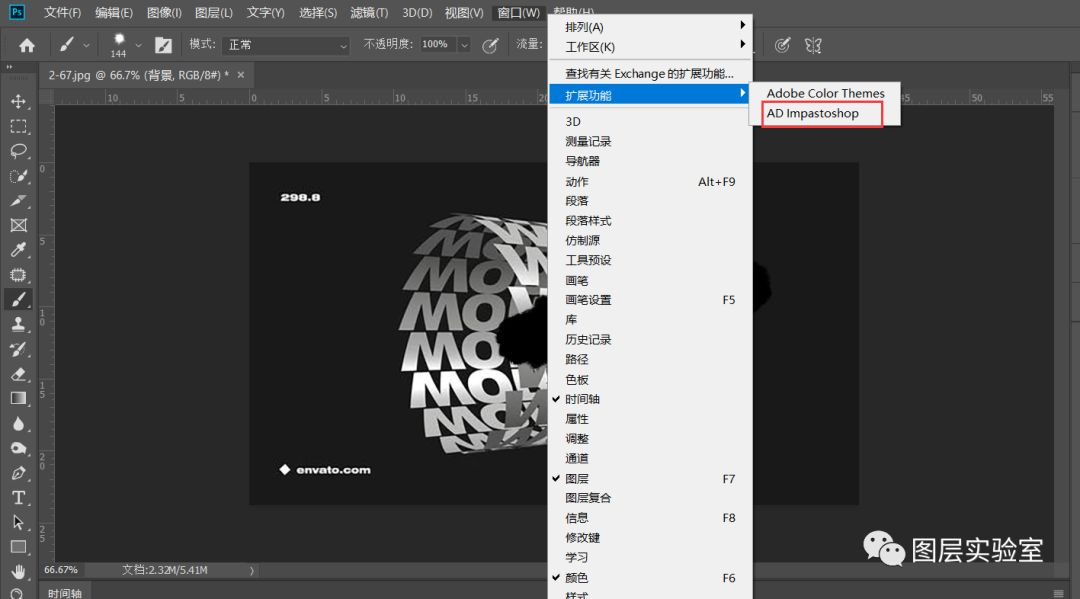Select the Rectangle shape tool

click(19, 547)
